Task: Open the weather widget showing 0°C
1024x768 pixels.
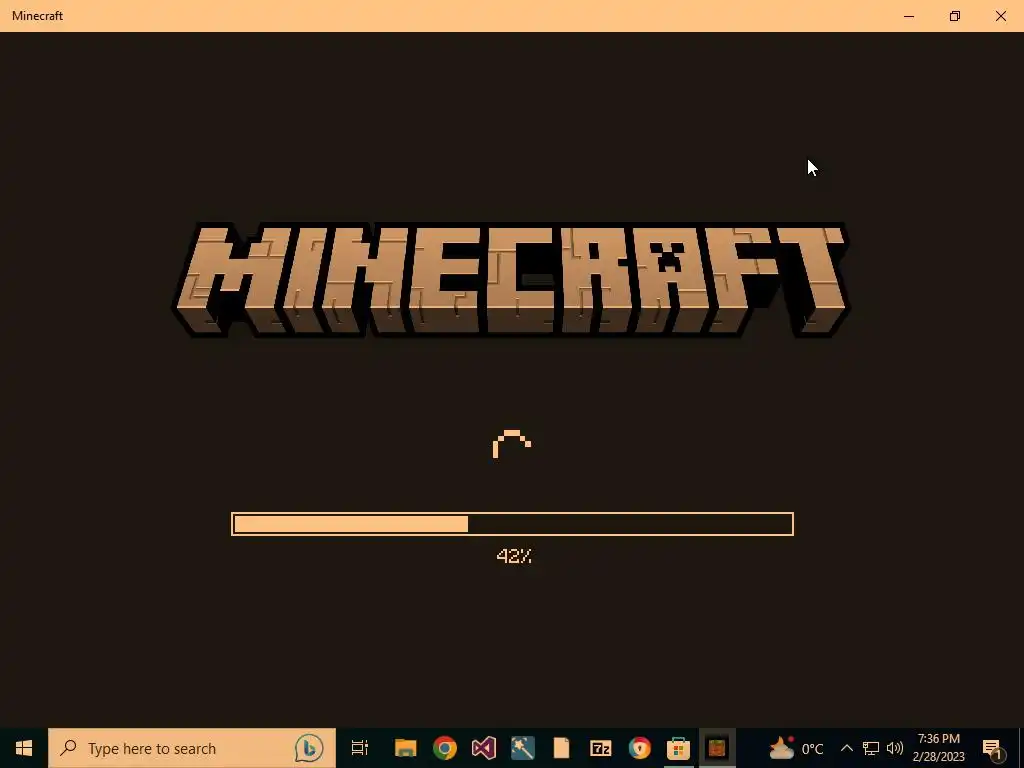Action: click(x=796, y=748)
